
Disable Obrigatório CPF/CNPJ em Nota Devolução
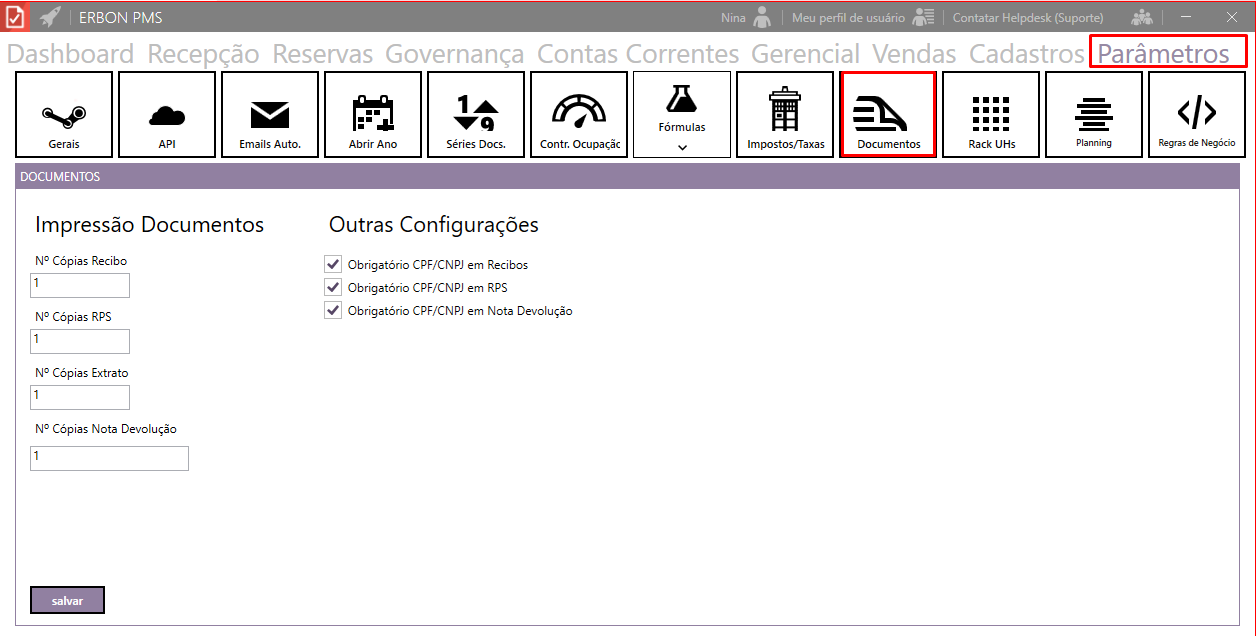click(x=334, y=310)
